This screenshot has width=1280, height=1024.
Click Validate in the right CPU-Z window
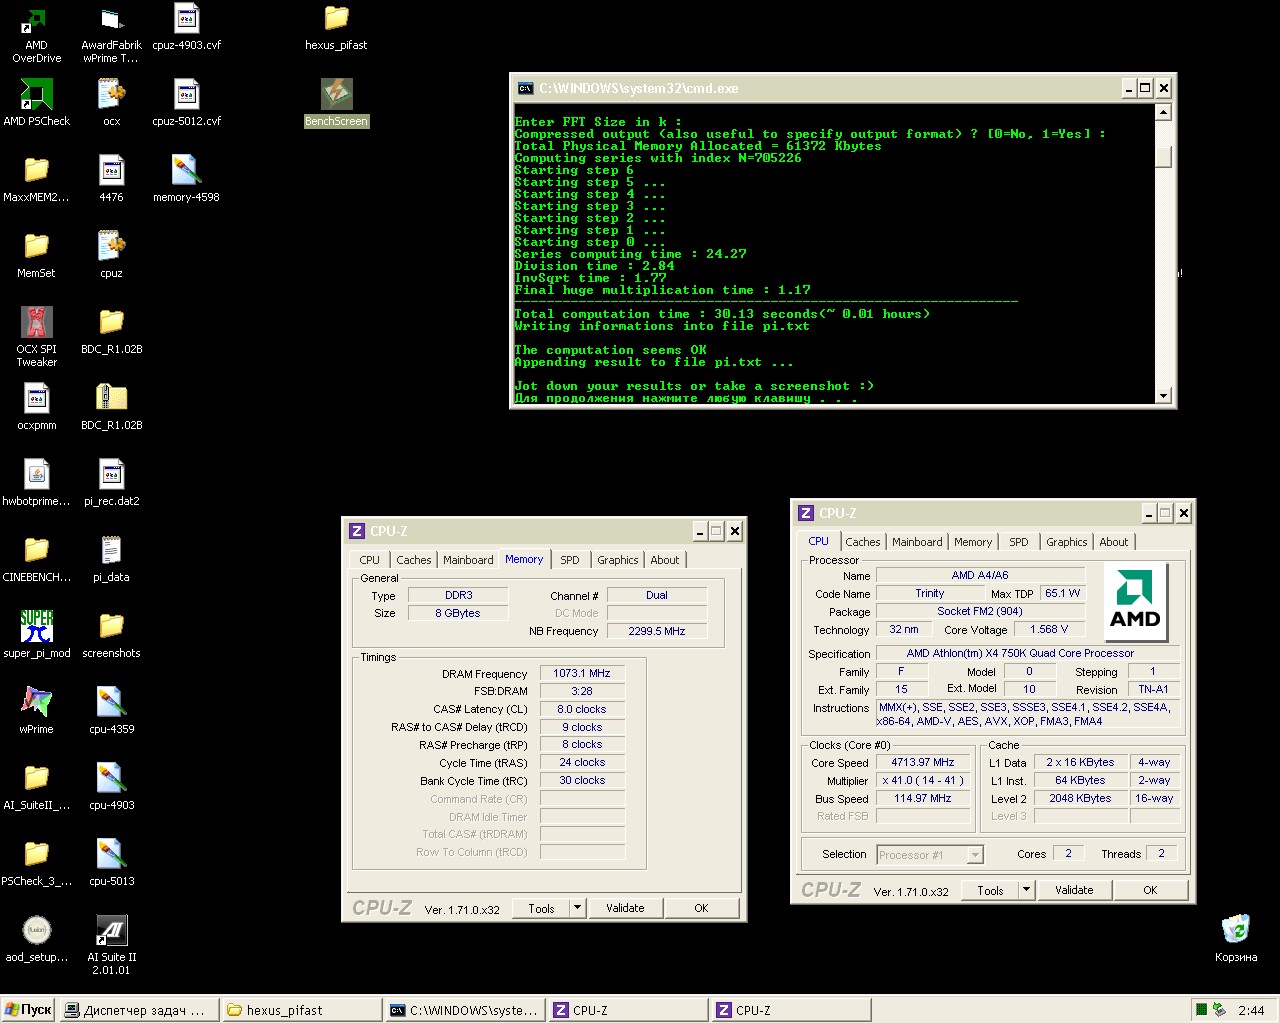coord(1074,890)
